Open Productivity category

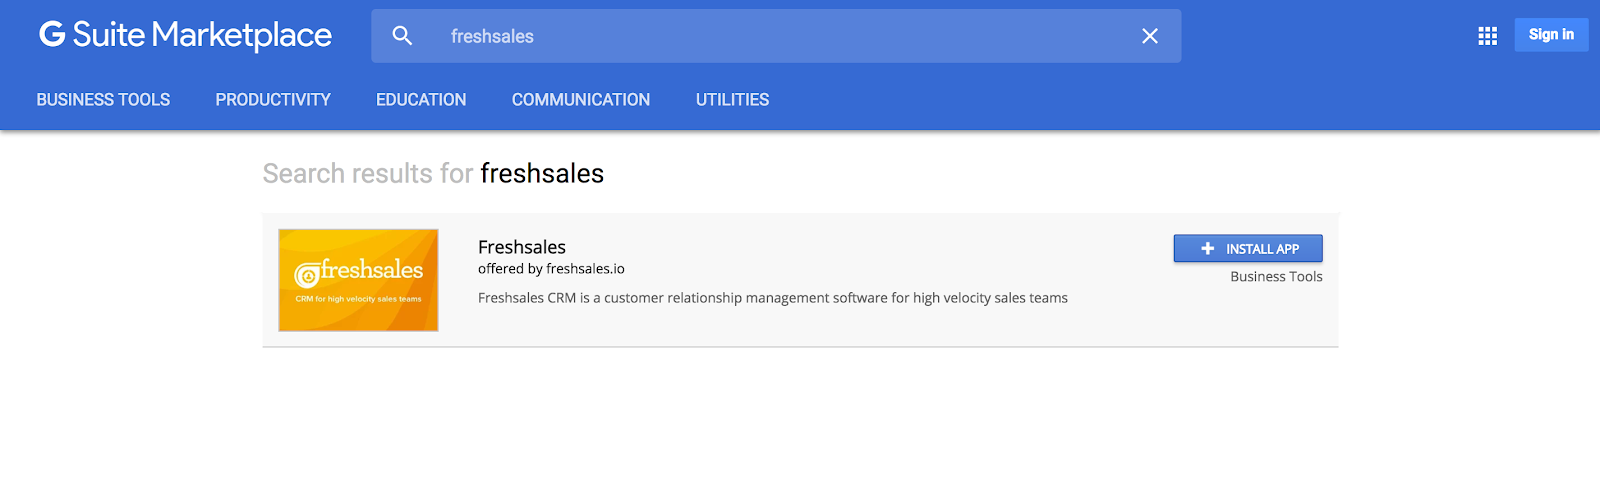pos(273,100)
